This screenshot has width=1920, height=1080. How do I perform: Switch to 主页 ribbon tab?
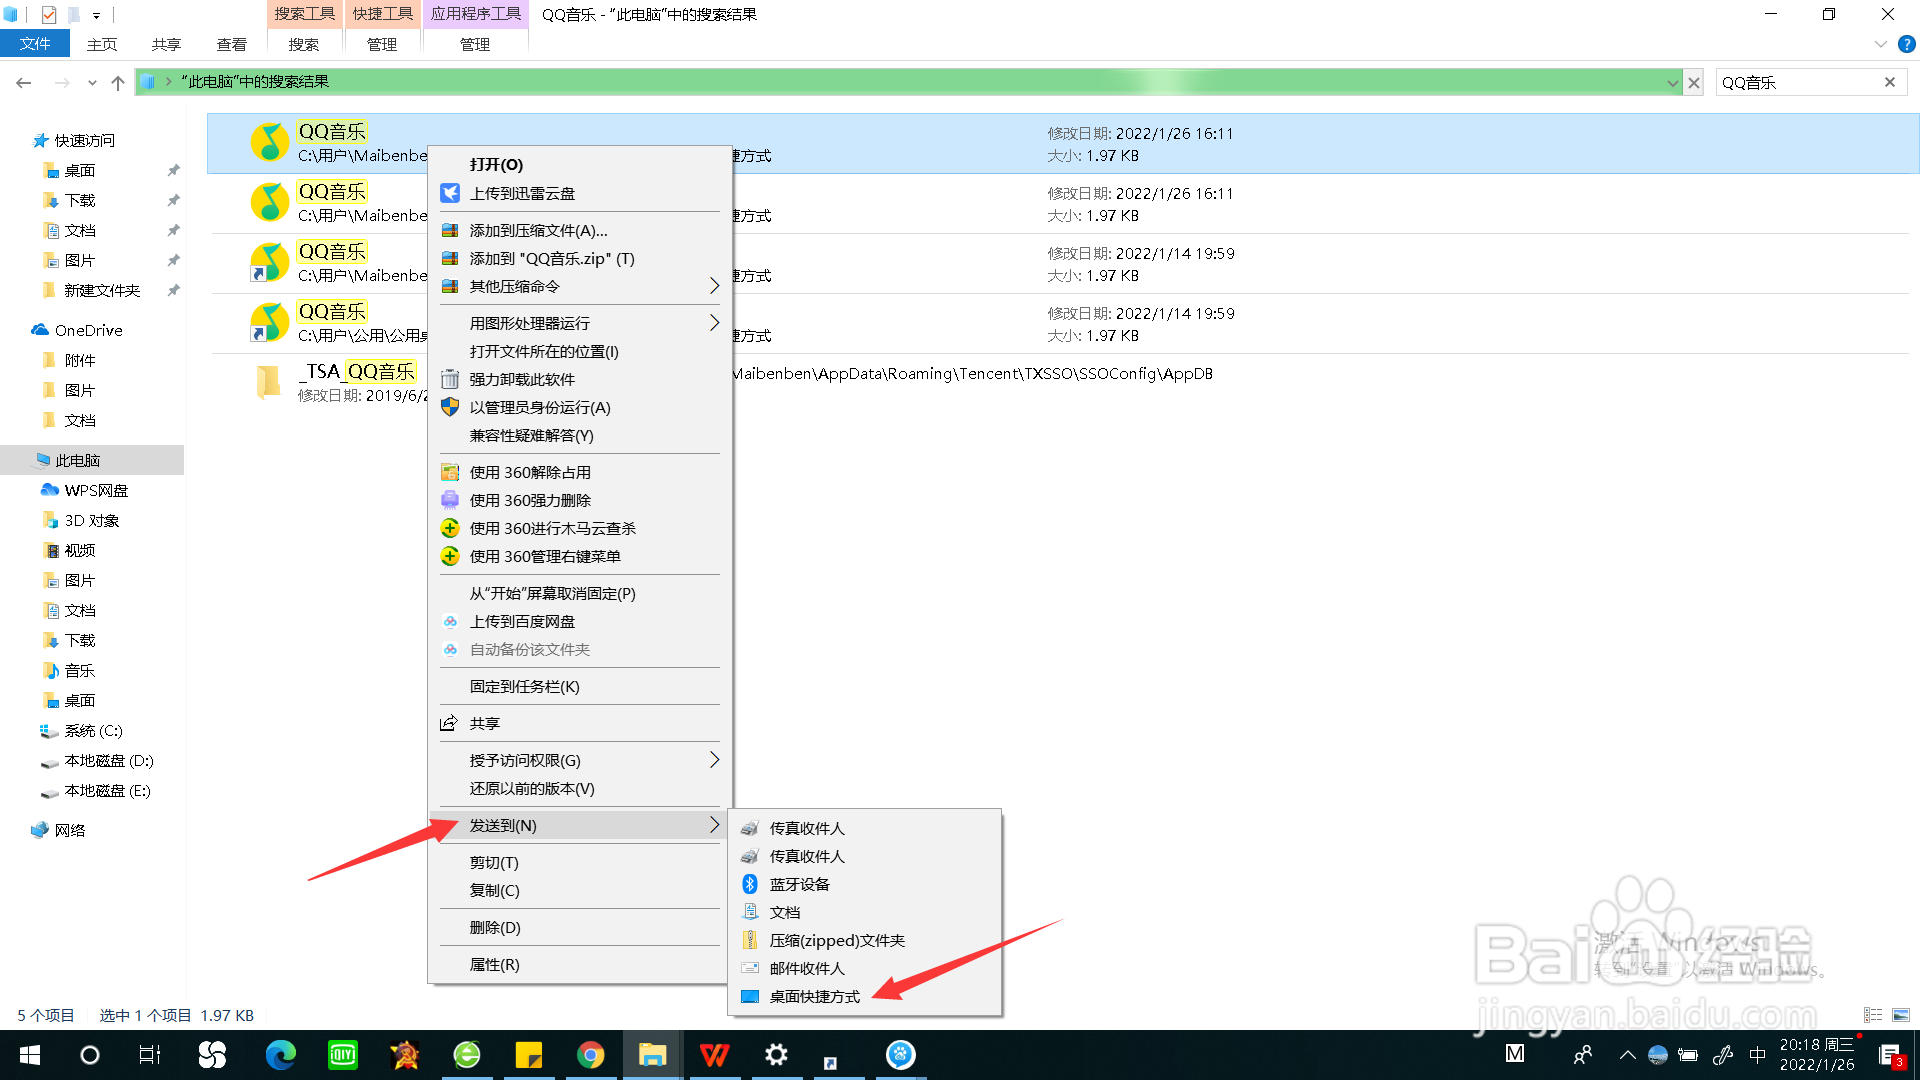(102, 44)
